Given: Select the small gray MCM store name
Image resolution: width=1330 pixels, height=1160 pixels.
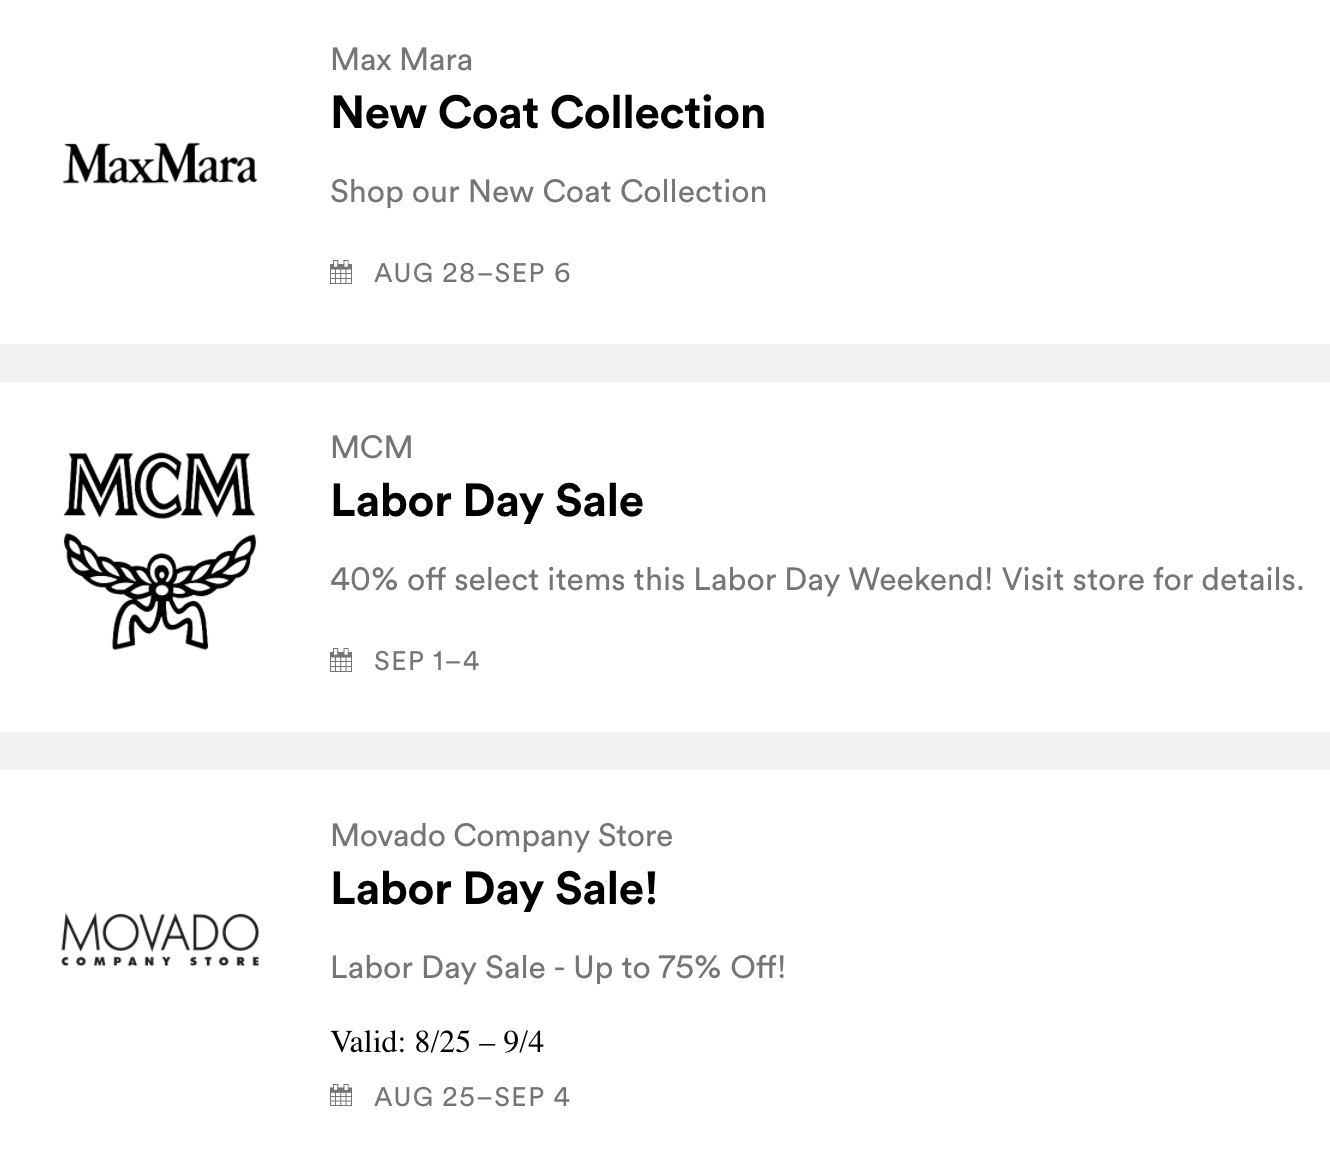Looking at the screenshot, I should point(371,447).
